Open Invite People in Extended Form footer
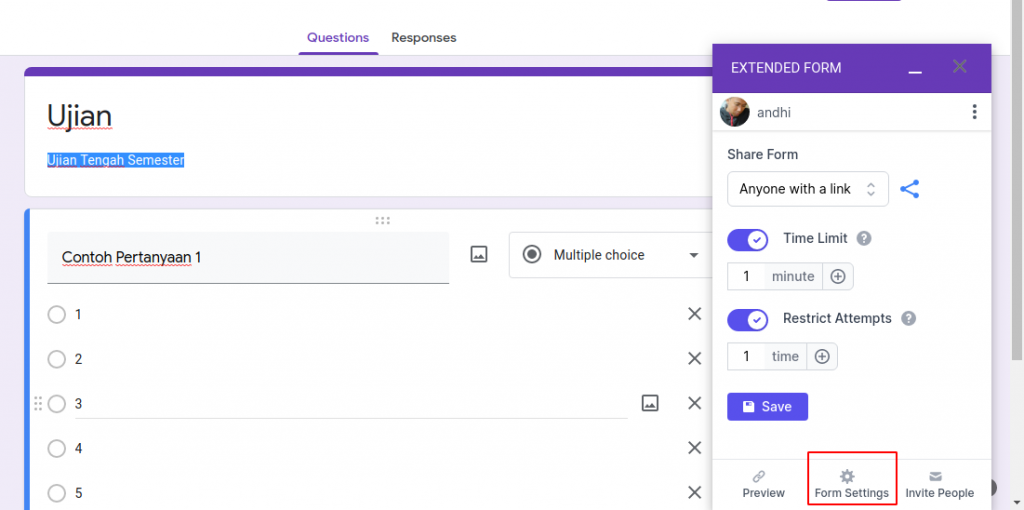This screenshot has height=510, width=1024. tap(940, 485)
